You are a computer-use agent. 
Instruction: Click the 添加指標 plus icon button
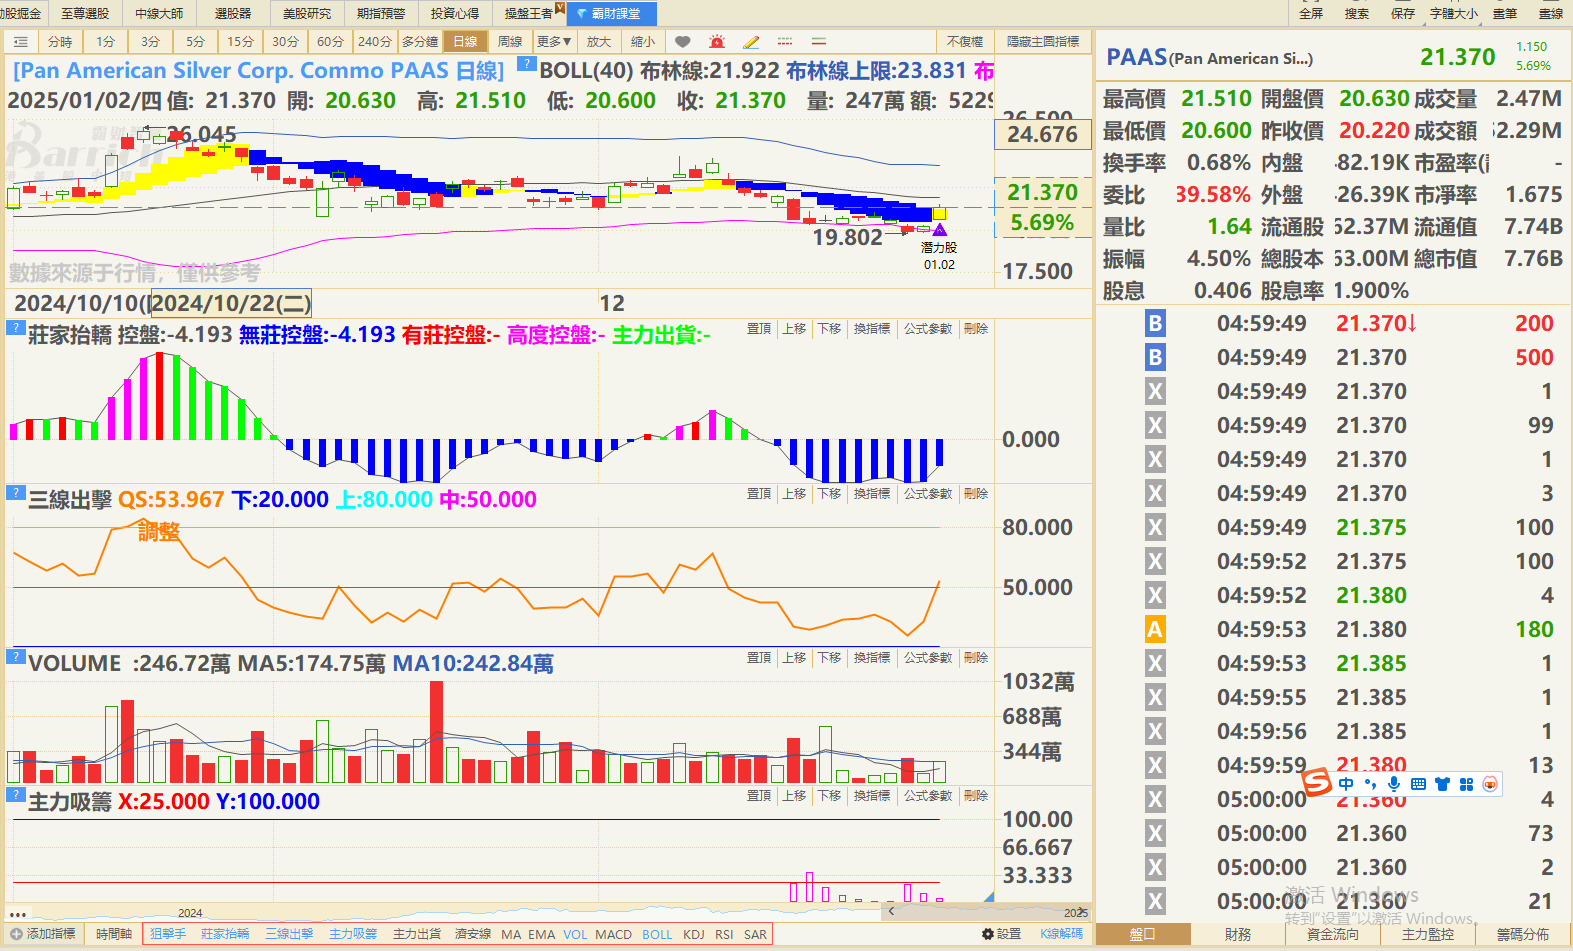pos(42,934)
